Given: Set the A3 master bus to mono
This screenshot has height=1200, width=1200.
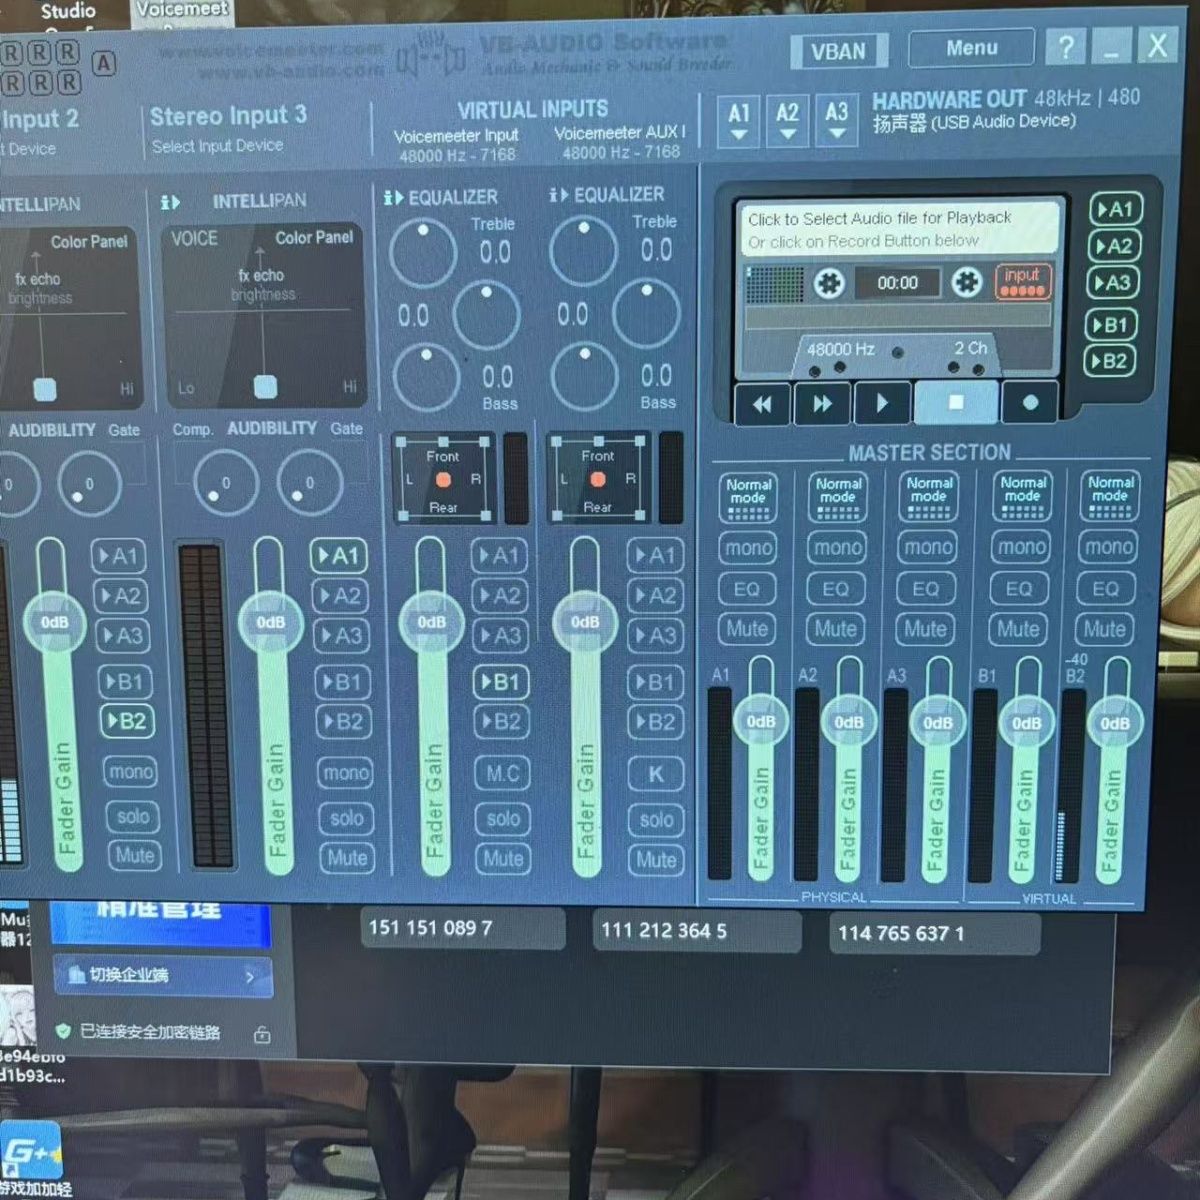Looking at the screenshot, I should (x=928, y=547).
